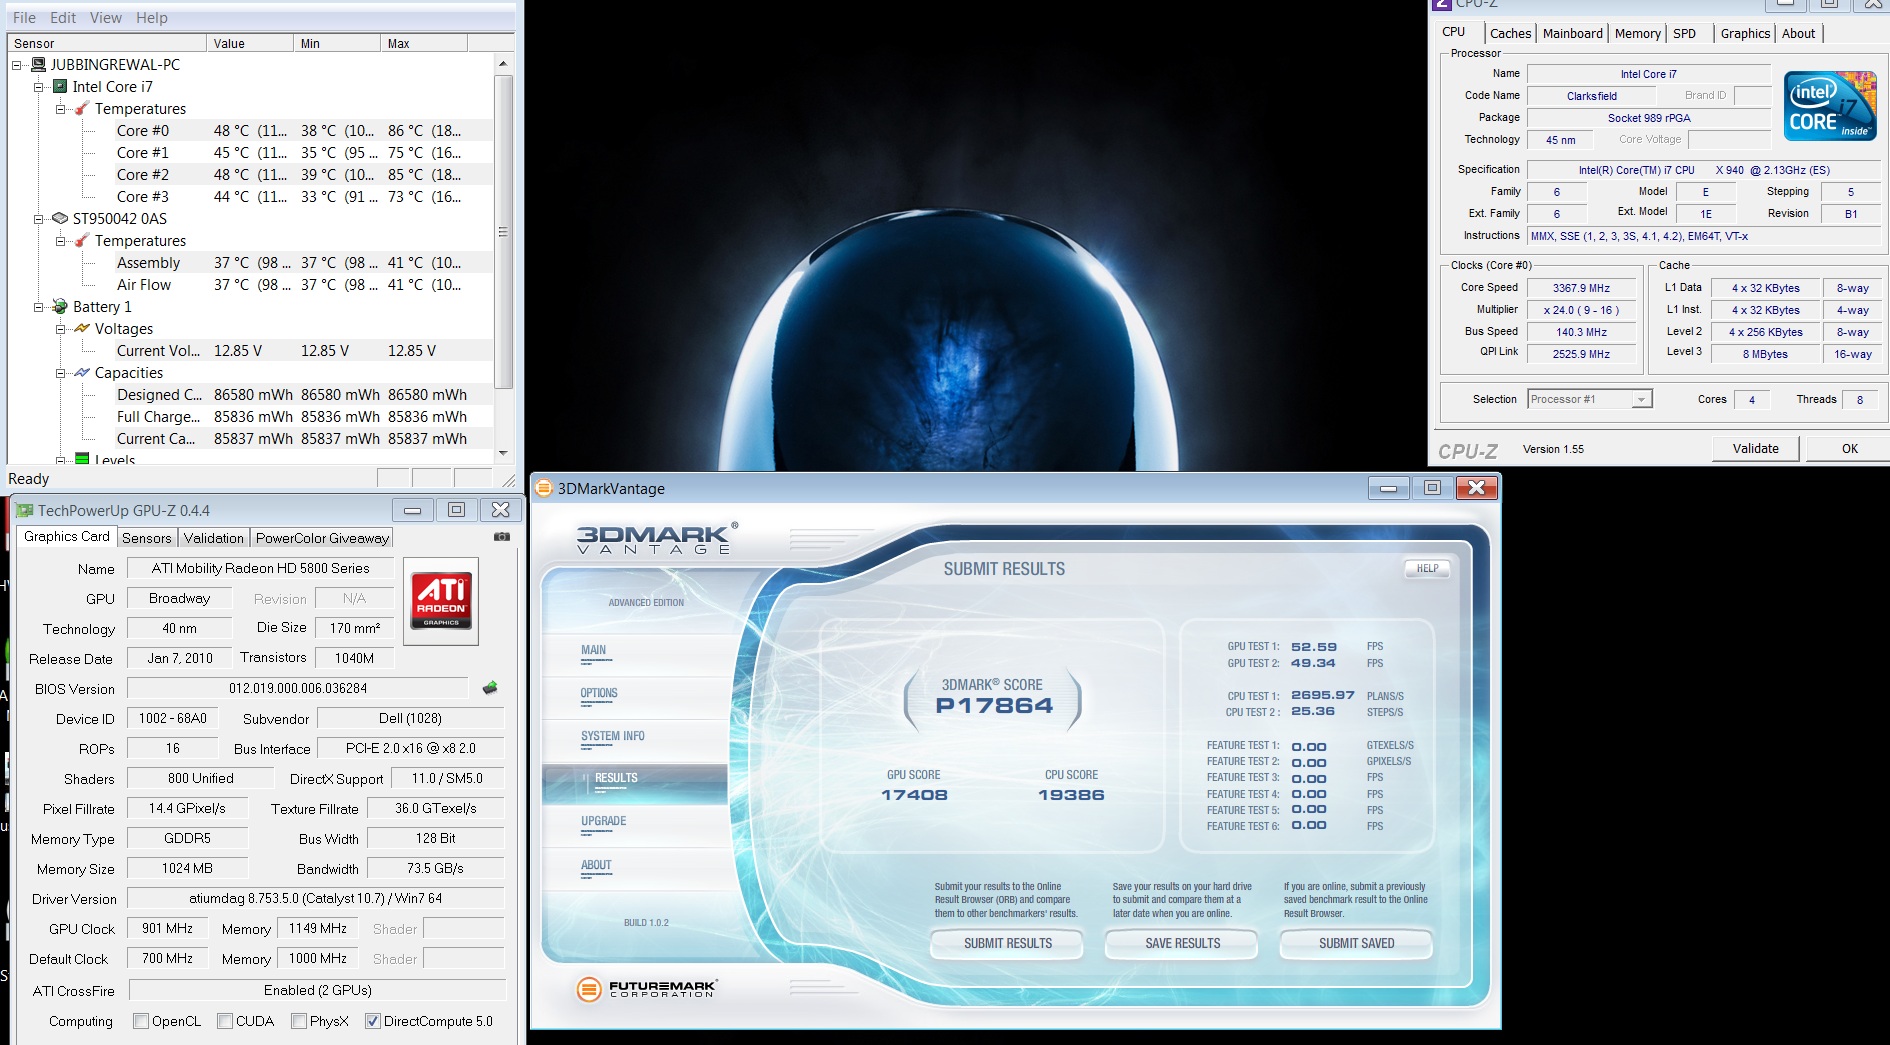Switch to the Graphics tab in CPU-Z

click(x=1746, y=33)
